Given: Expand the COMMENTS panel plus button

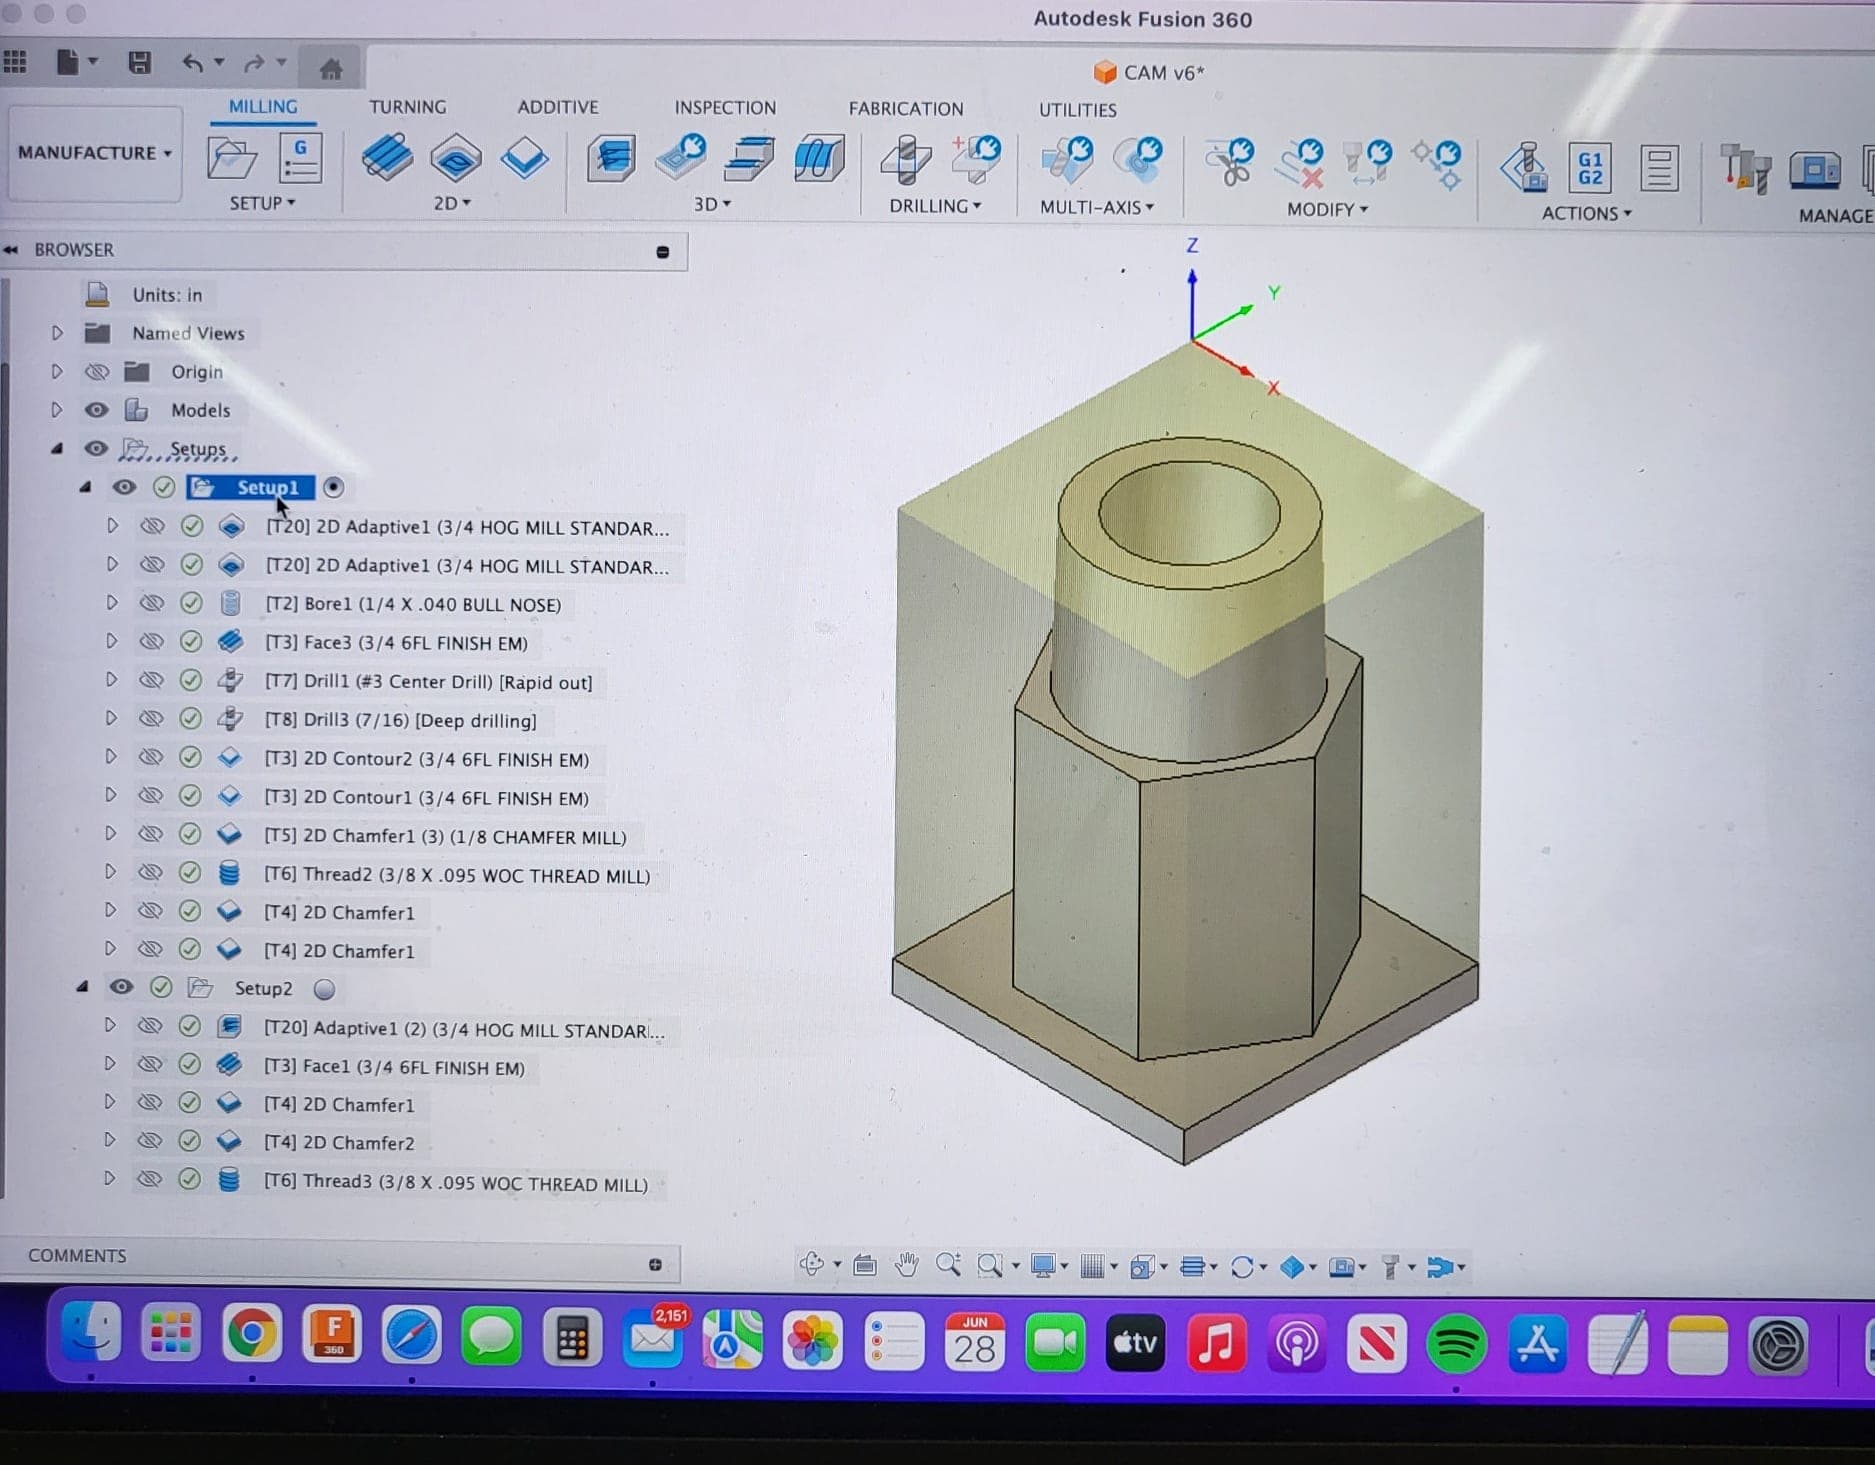Looking at the screenshot, I should coord(655,1264).
